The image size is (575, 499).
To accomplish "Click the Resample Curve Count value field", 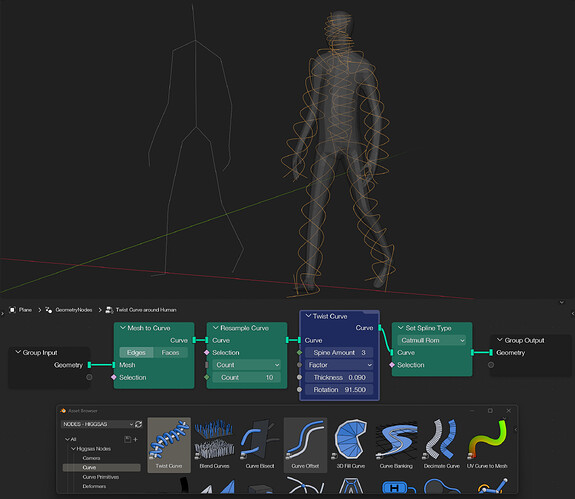I will coord(247,377).
